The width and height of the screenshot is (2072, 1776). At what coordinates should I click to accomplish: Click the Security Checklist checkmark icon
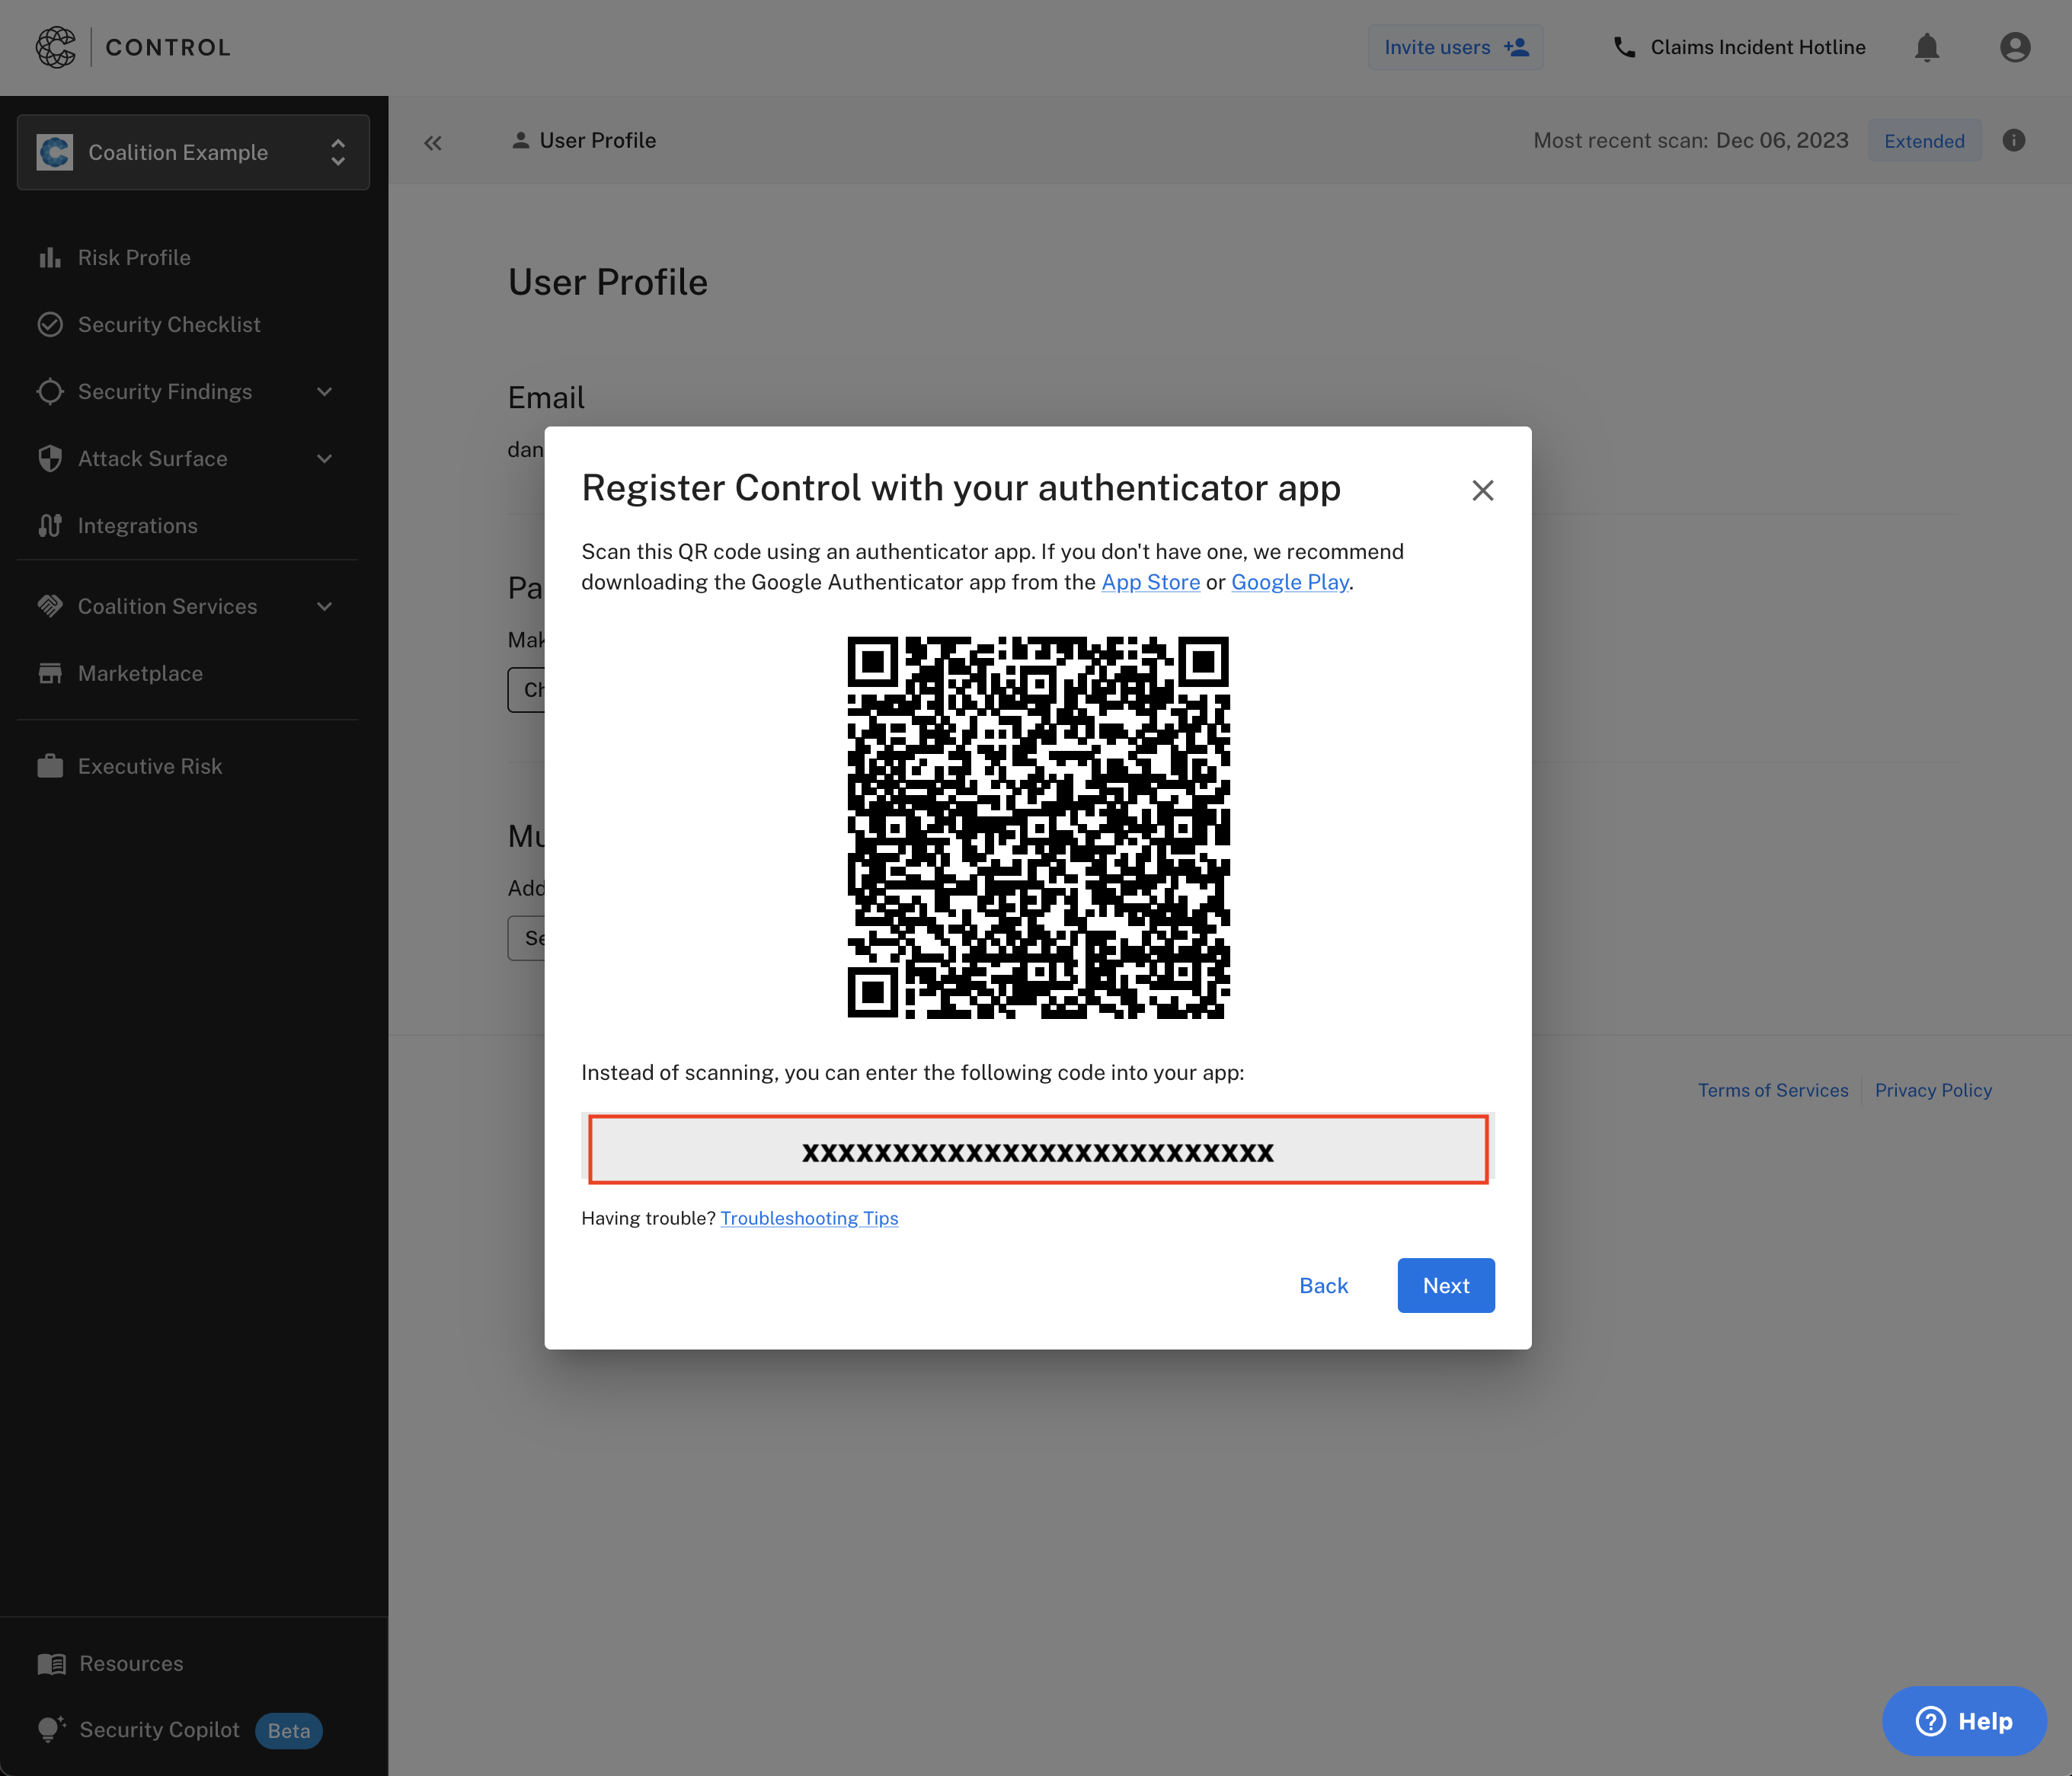(x=50, y=324)
